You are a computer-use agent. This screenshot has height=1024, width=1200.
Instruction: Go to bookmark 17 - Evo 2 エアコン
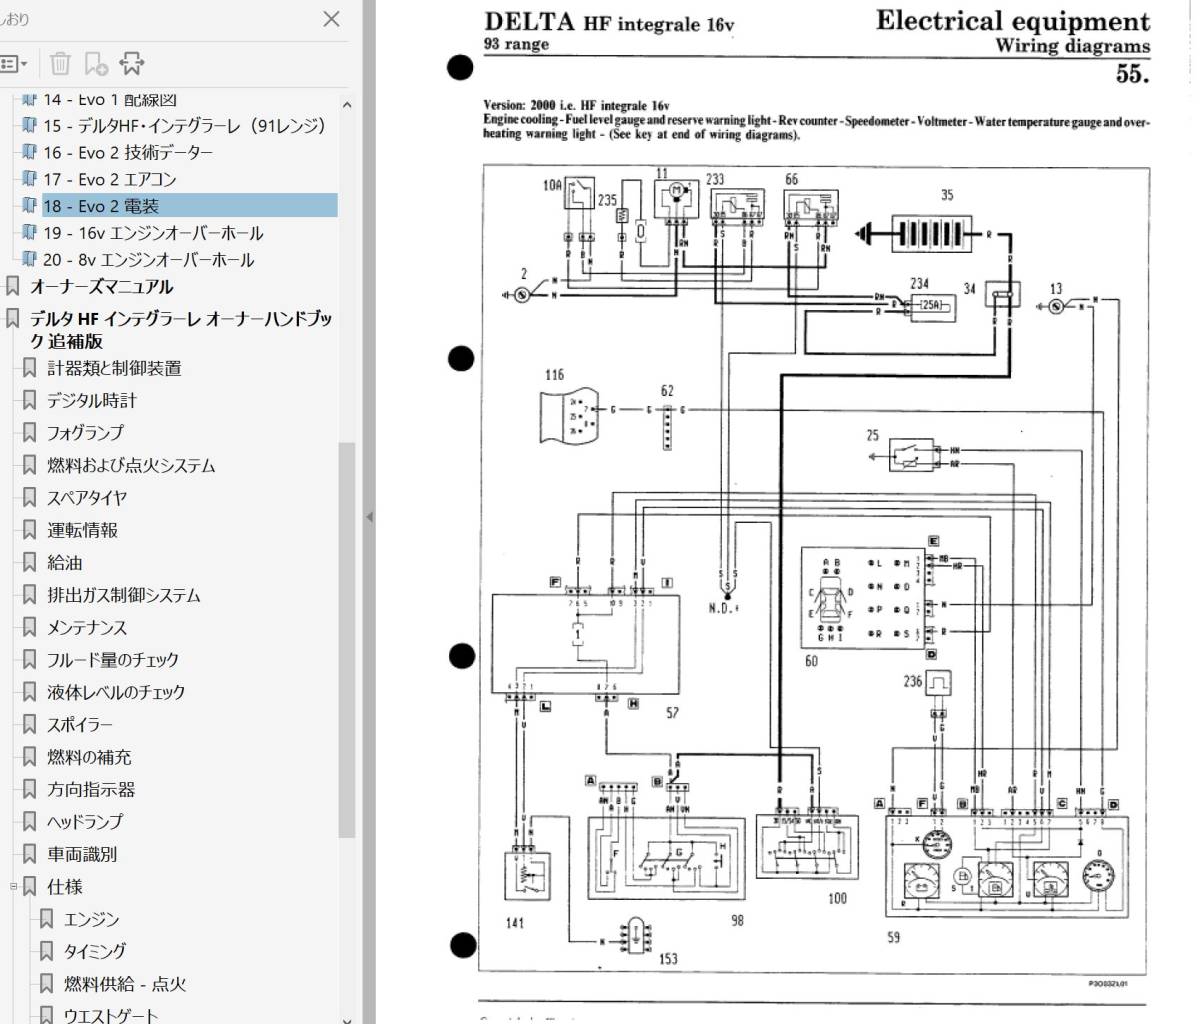pos(110,180)
